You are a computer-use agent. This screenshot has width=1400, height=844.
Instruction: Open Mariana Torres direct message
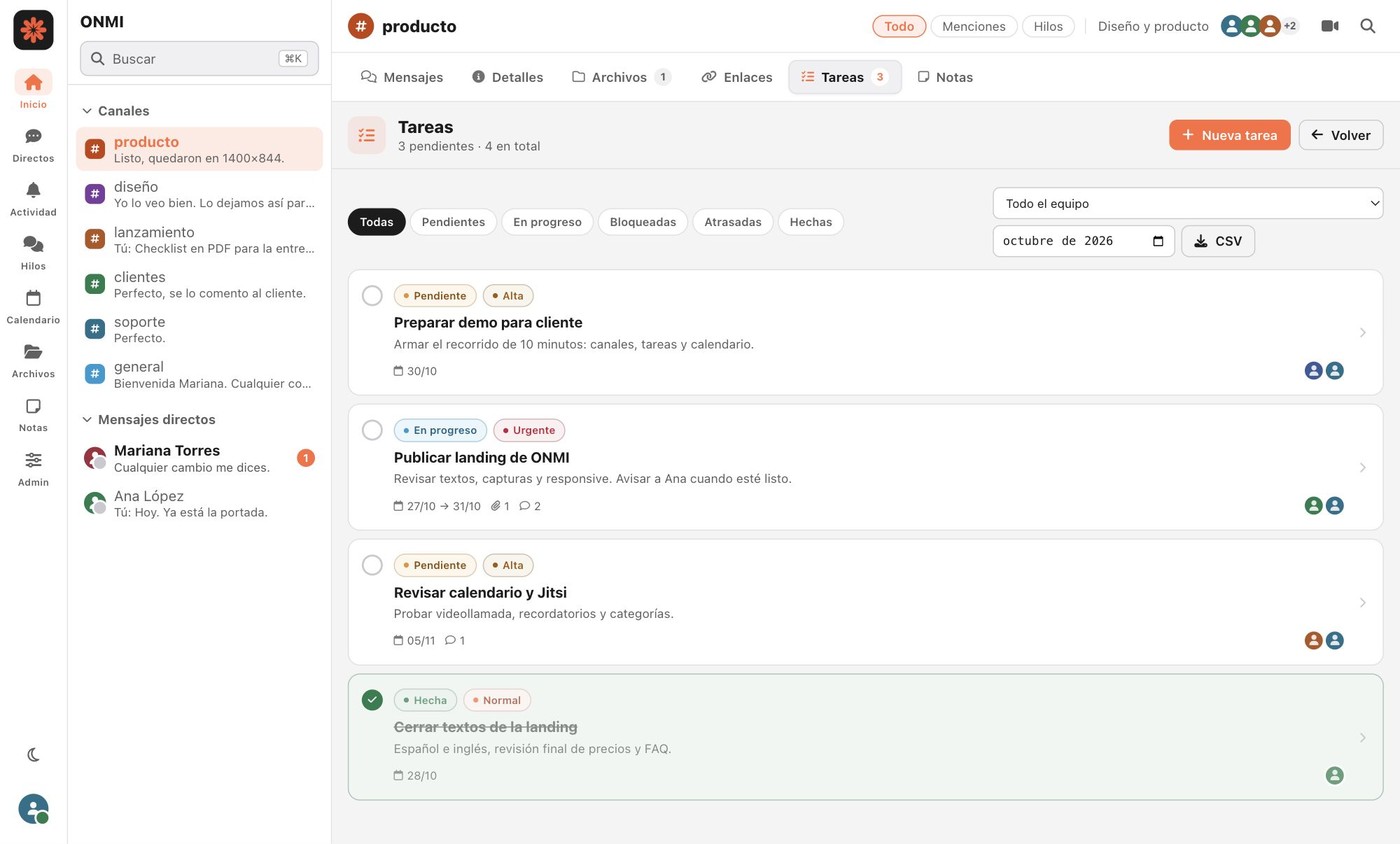coord(199,458)
